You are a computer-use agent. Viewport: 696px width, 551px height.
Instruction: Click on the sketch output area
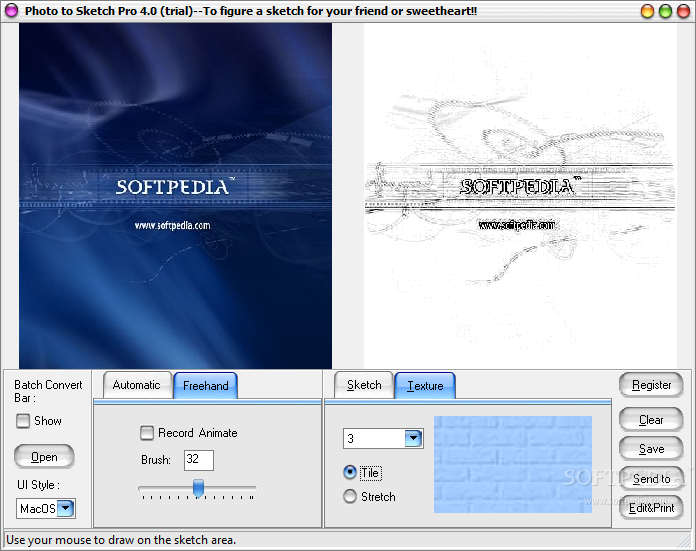click(520, 196)
